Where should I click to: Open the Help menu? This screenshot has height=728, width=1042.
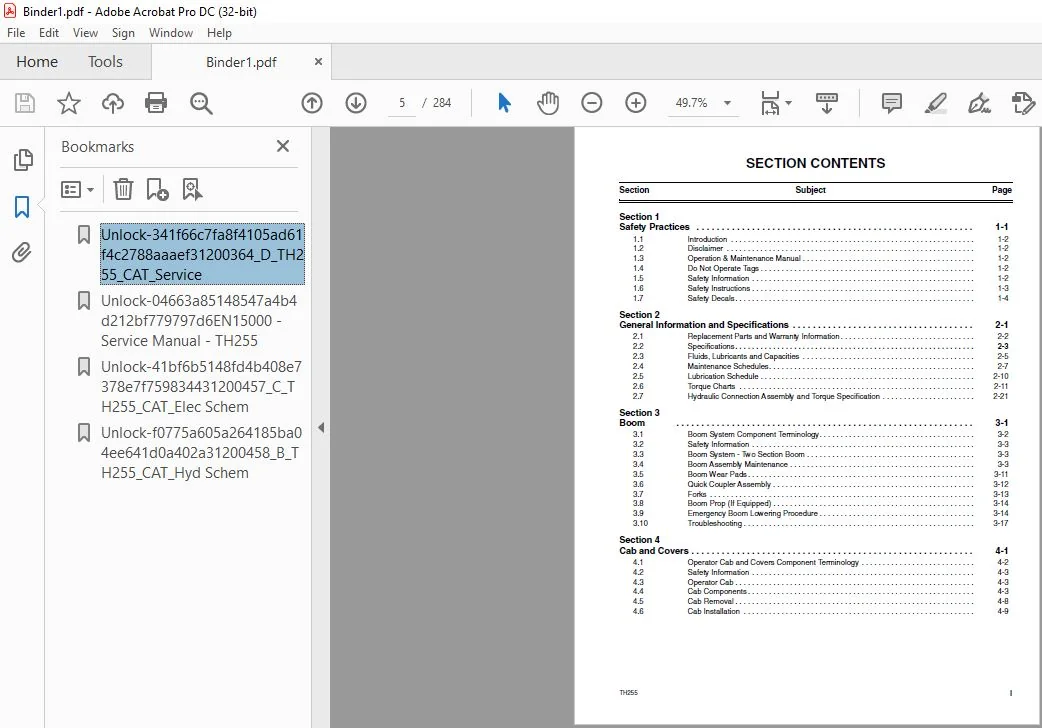(x=219, y=33)
